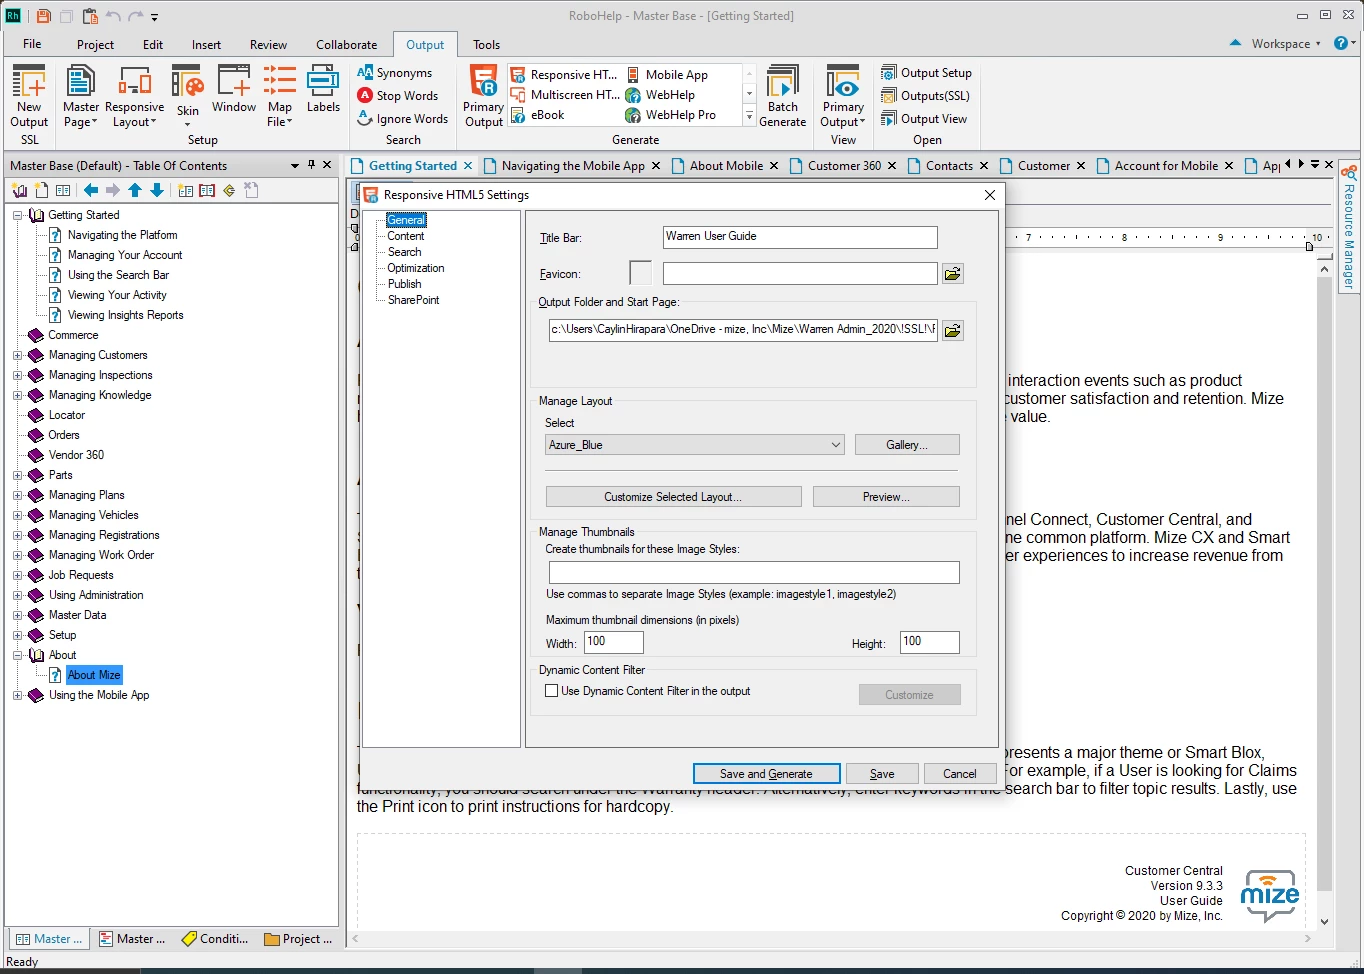Expand the Using the Mobile App book
Screen dimensions: 1364x974
point(17,695)
